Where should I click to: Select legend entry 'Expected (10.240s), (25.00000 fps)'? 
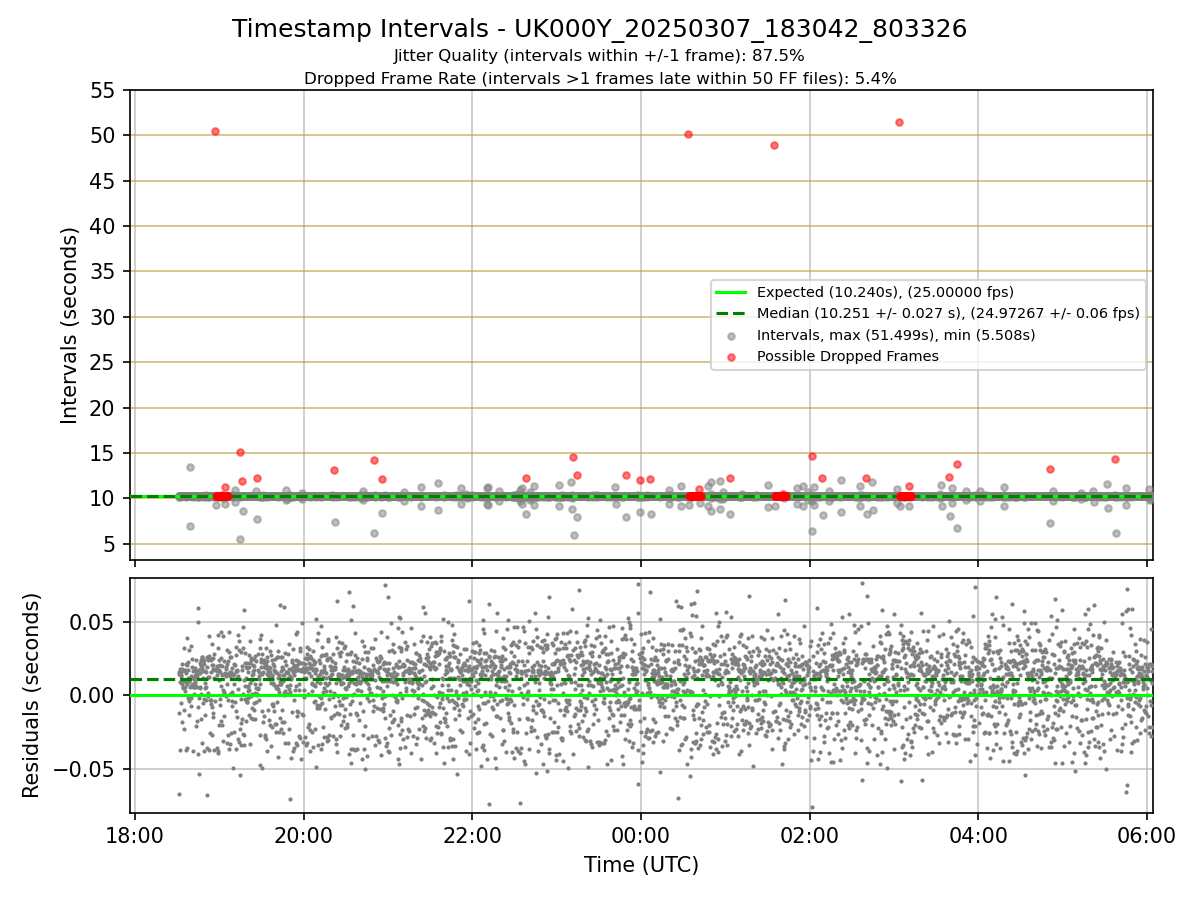[x=885, y=292]
